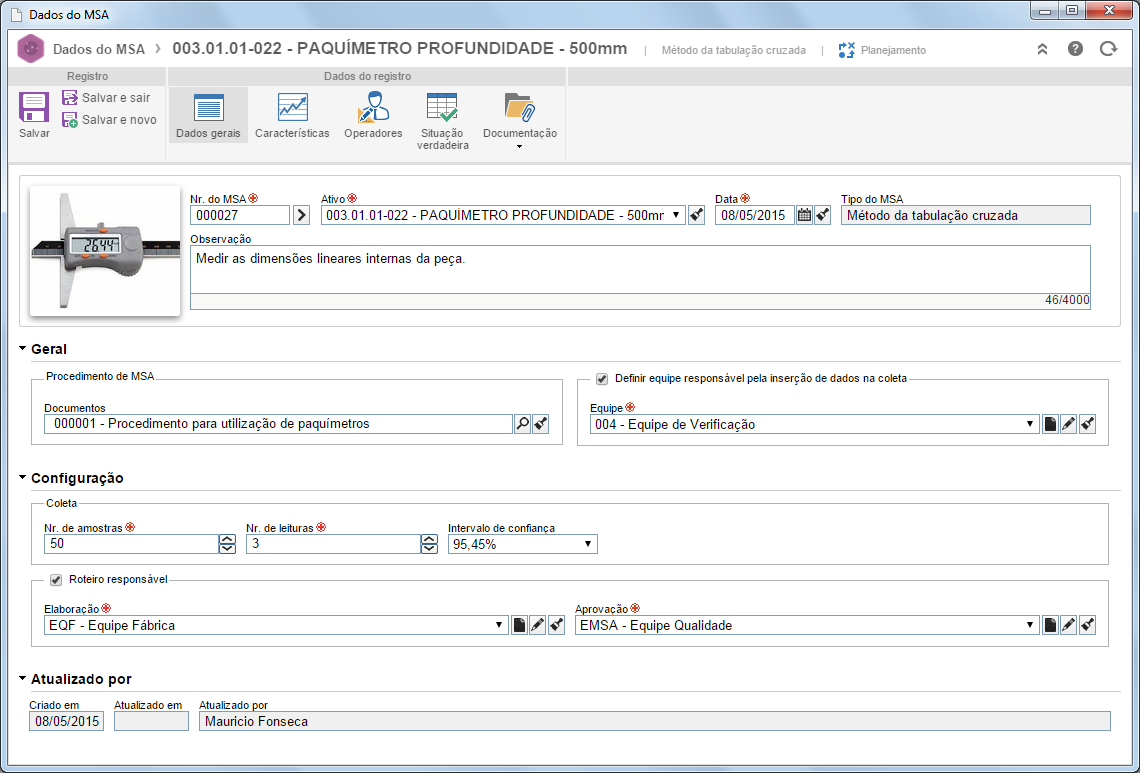Click the magnifier icon beside Documentos
1140x773 pixels.
tap(522, 424)
